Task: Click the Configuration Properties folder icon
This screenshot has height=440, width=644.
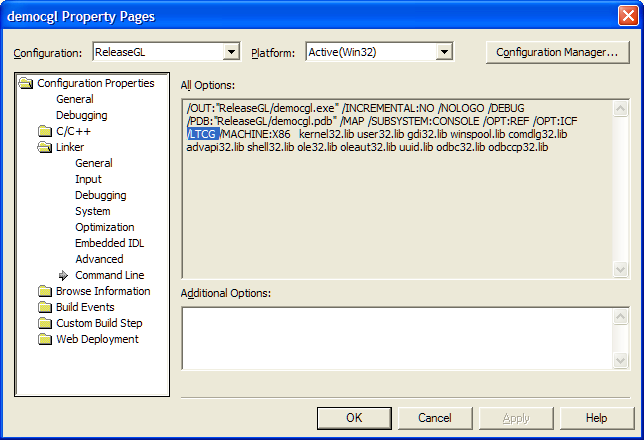Action: (x=26, y=83)
